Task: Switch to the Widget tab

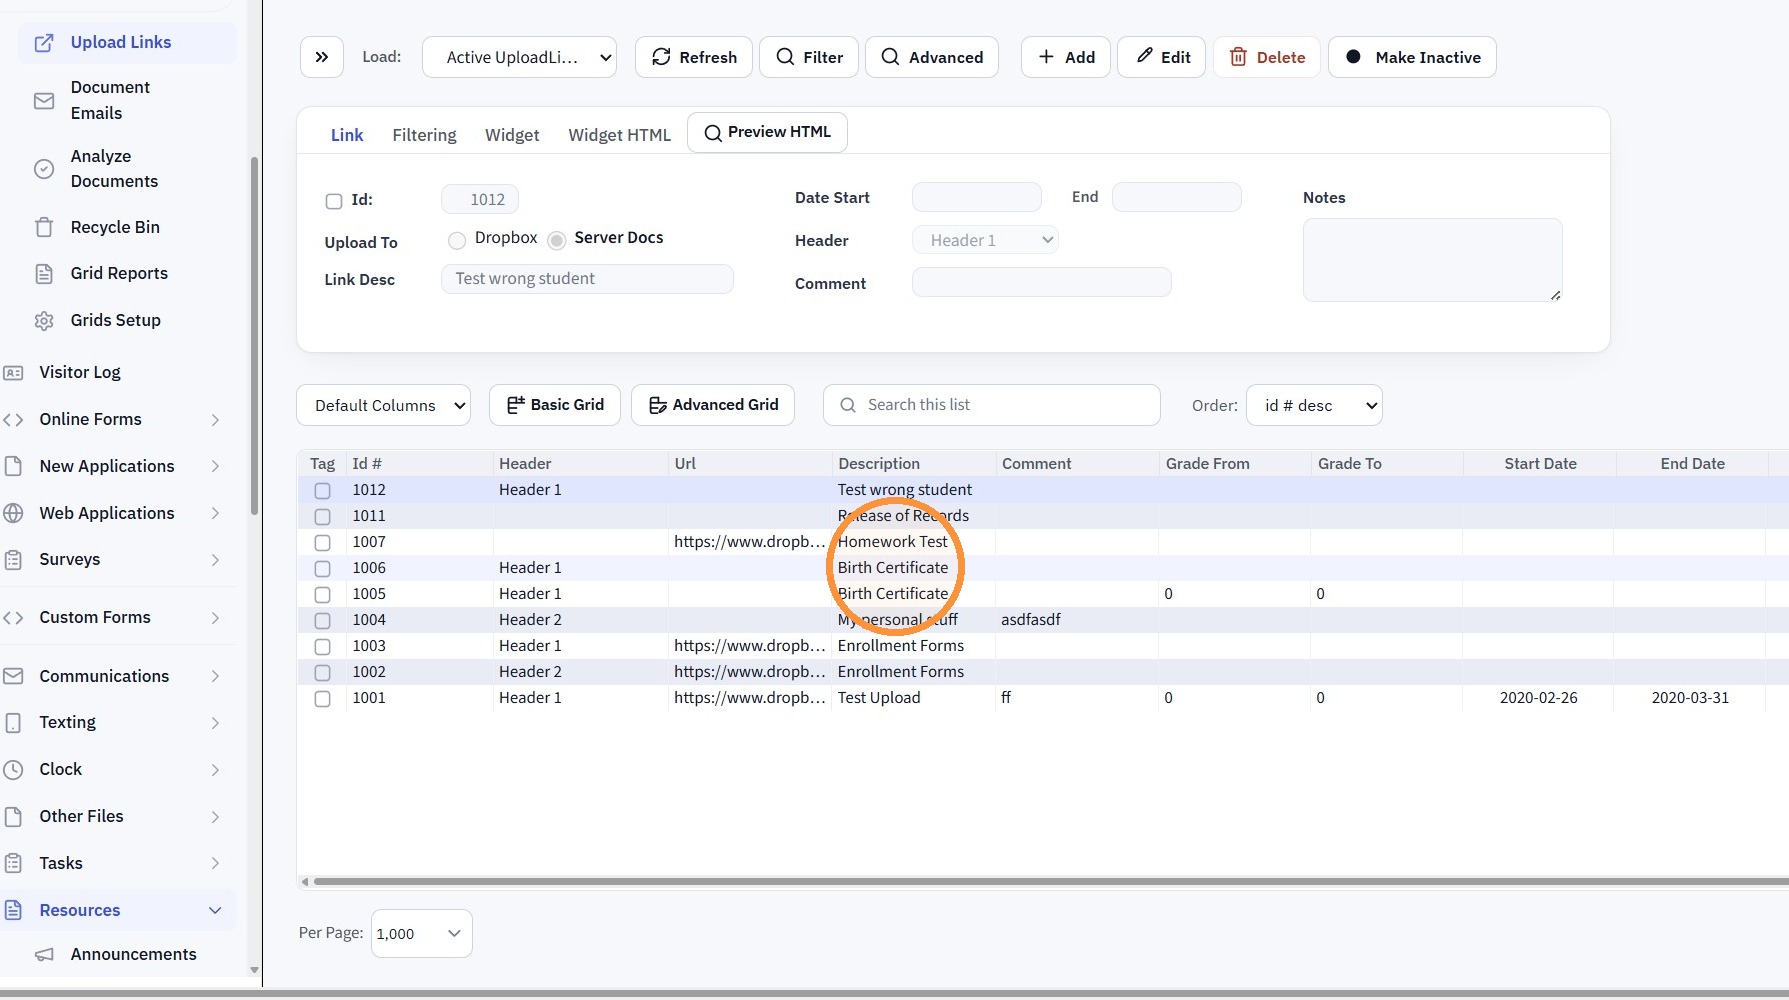Action: 512,135
